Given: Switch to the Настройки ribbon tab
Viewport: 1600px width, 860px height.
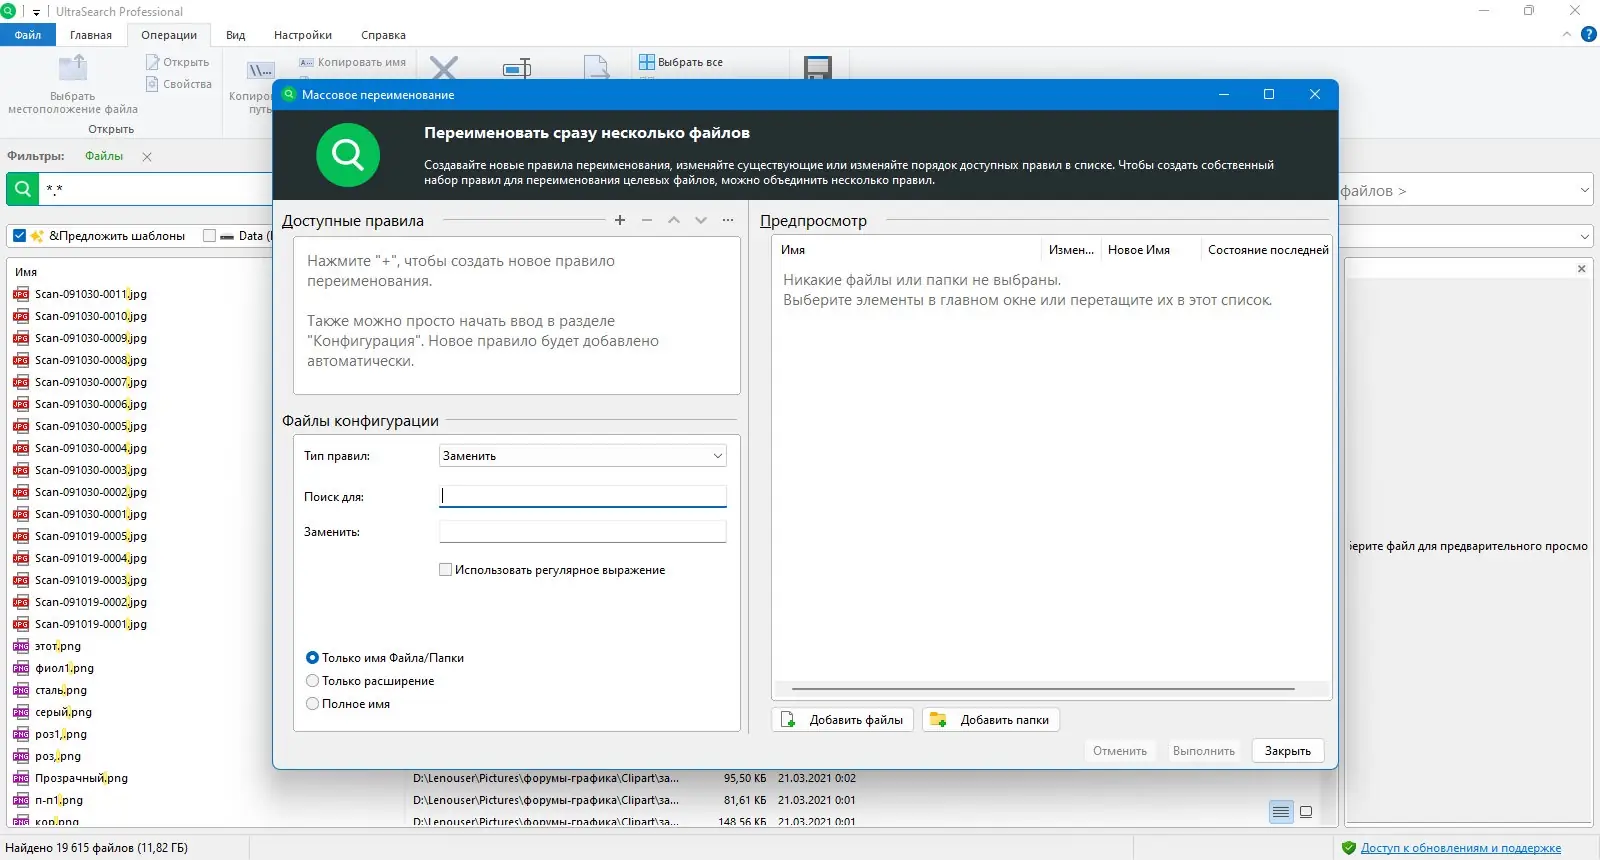Looking at the screenshot, I should click(303, 35).
